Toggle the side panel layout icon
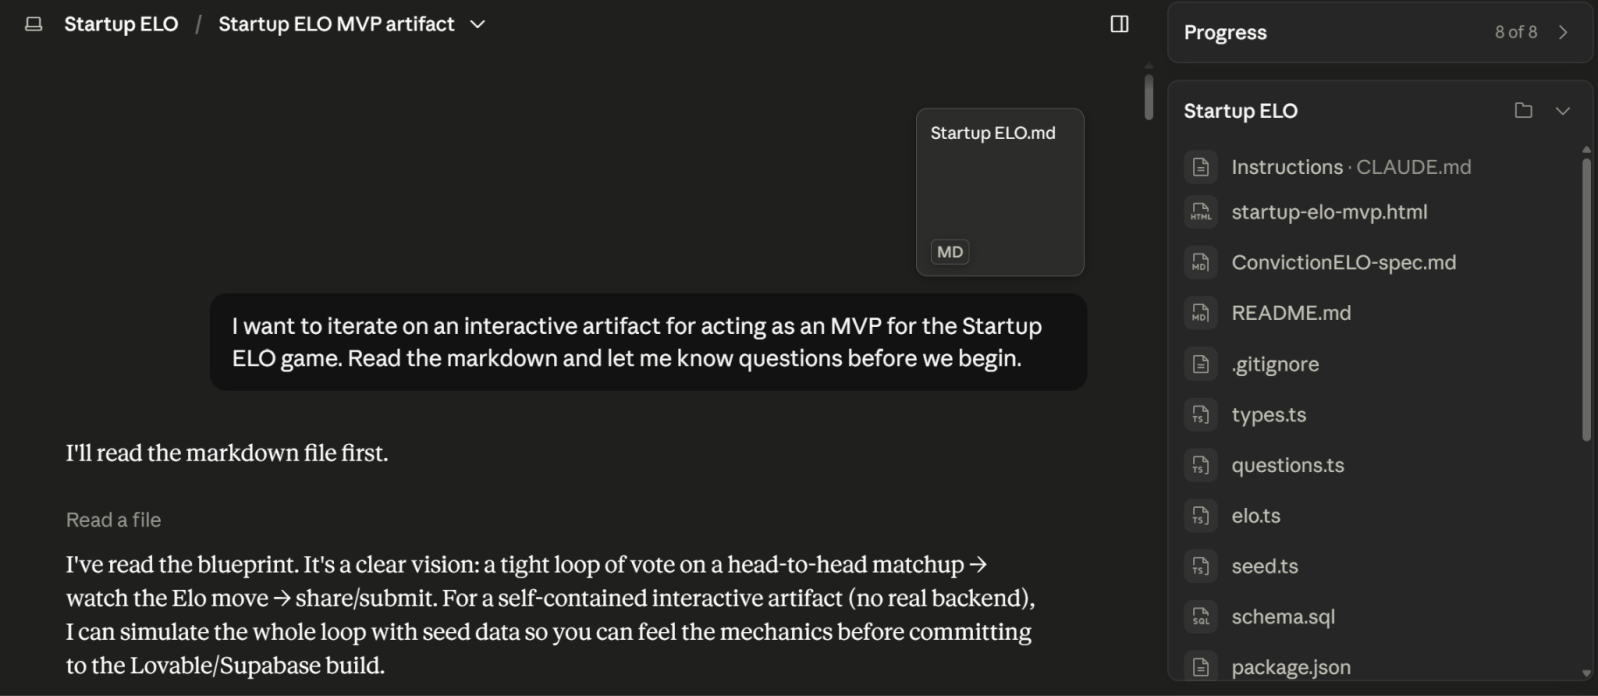Image resolution: width=1598 pixels, height=696 pixels. pos(1119,24)
